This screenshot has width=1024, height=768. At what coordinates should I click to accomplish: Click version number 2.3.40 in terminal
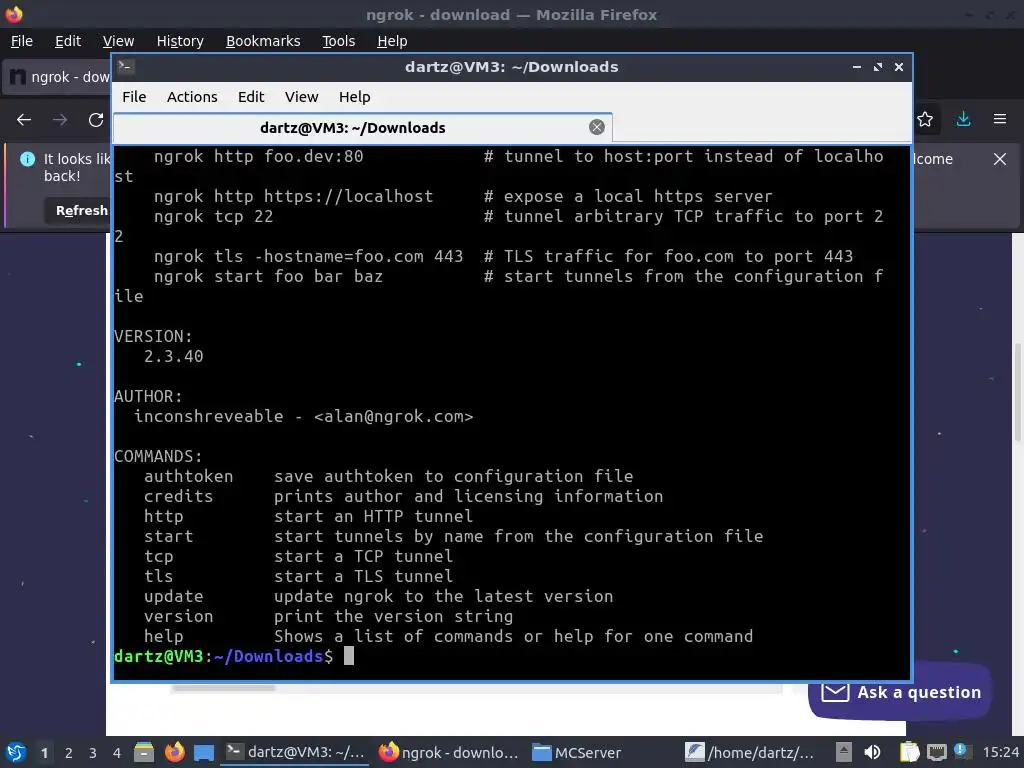click(174, 357)
